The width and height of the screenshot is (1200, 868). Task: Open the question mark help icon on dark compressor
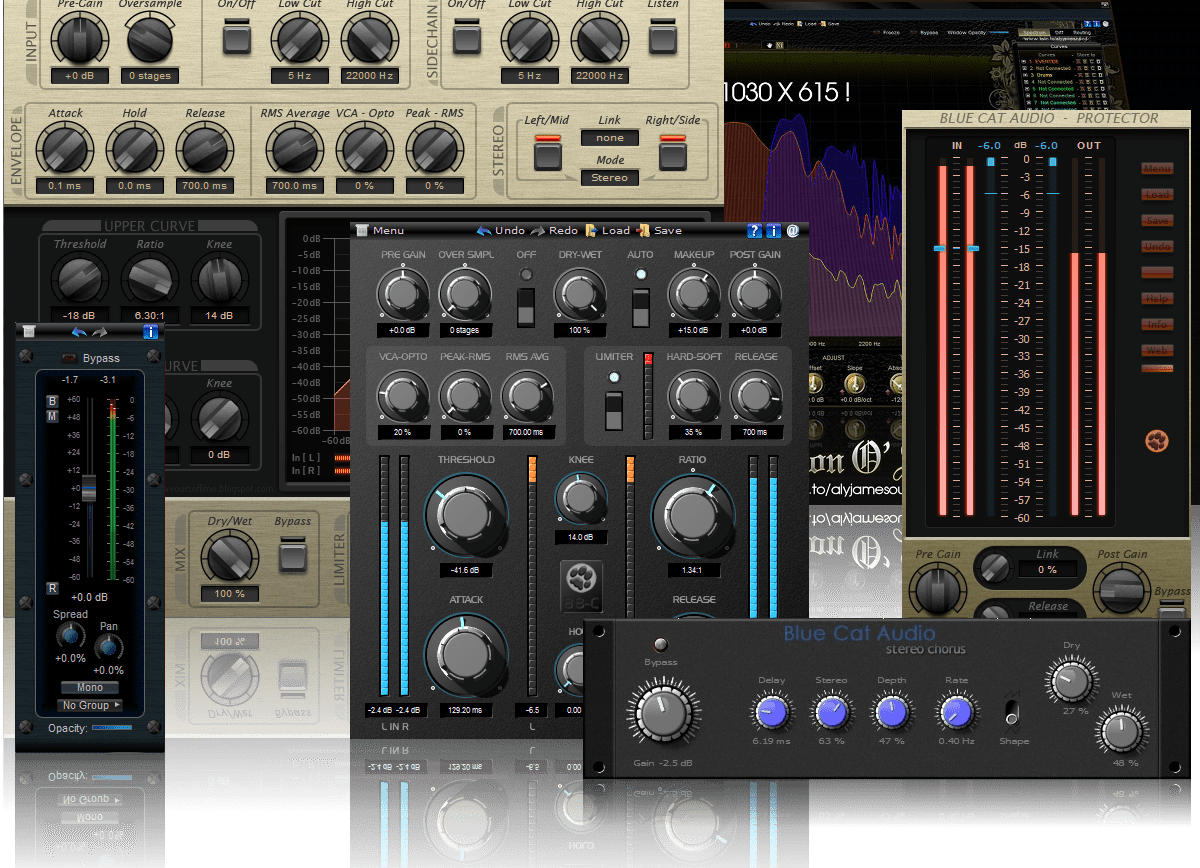755,230
